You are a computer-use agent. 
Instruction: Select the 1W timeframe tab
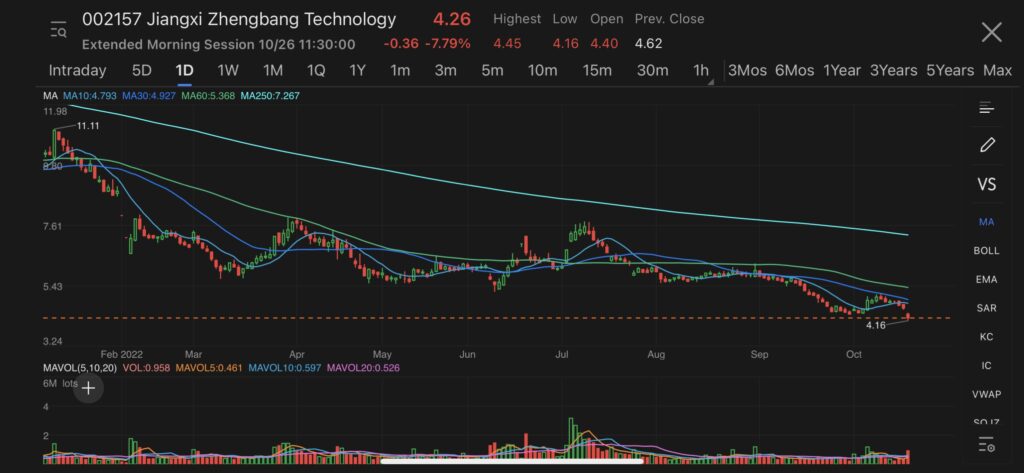coord(228,71)
